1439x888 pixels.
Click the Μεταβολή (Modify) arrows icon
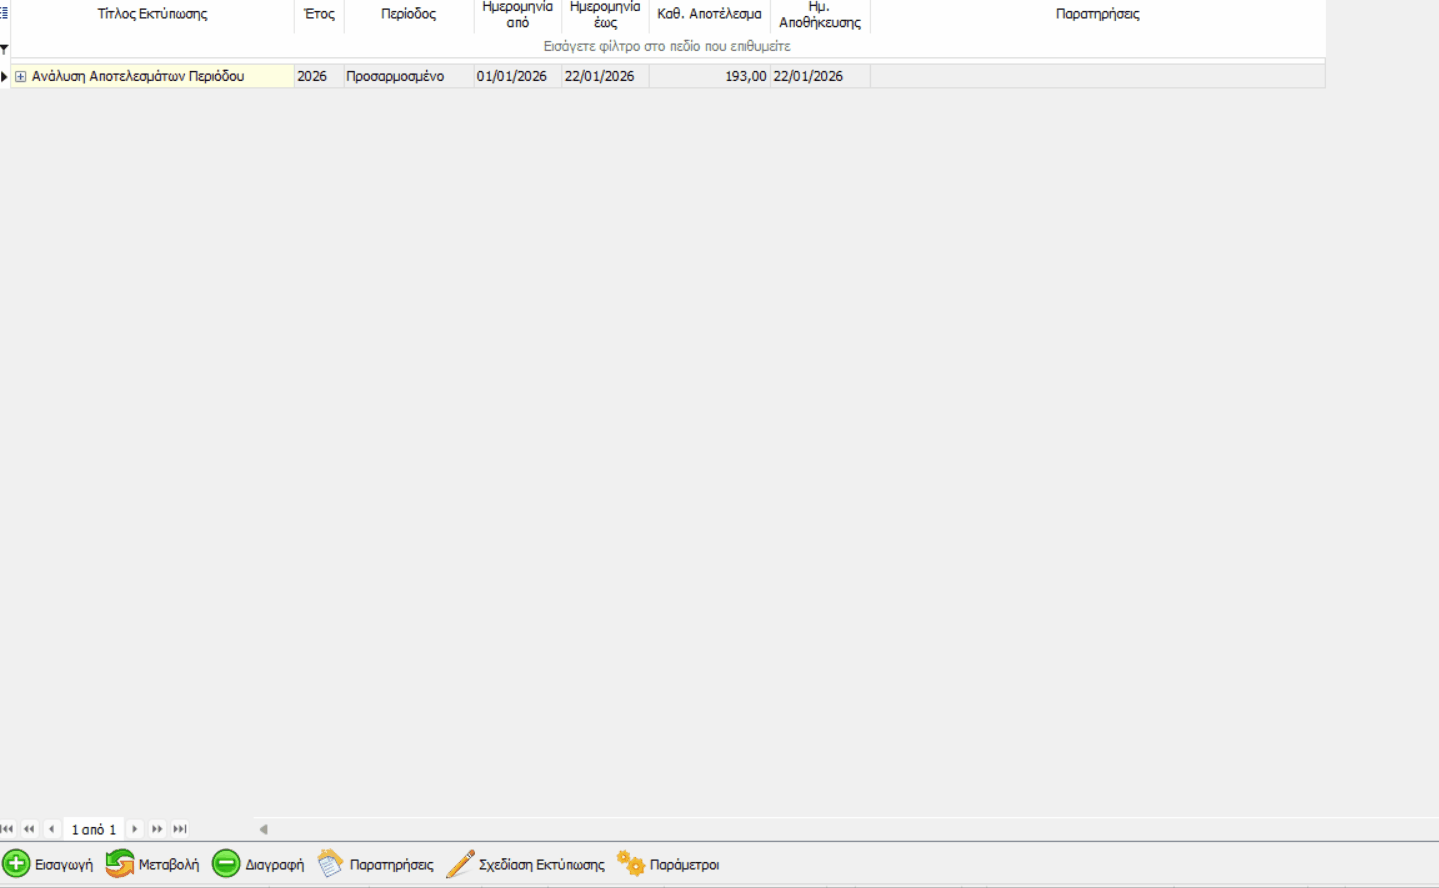pos(120,864)
